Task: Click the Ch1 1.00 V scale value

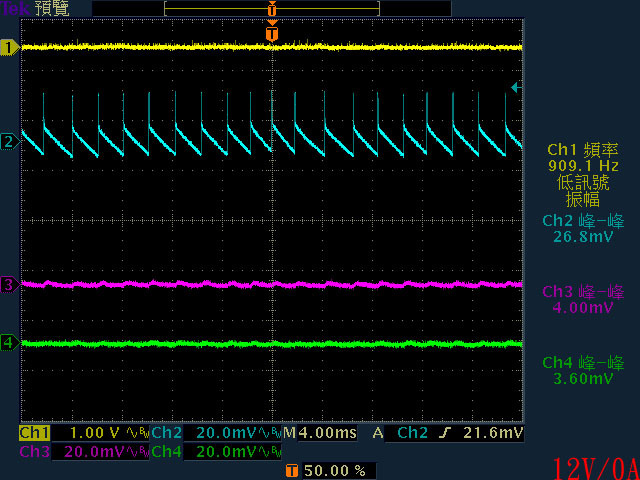Action: click(94, 433)
